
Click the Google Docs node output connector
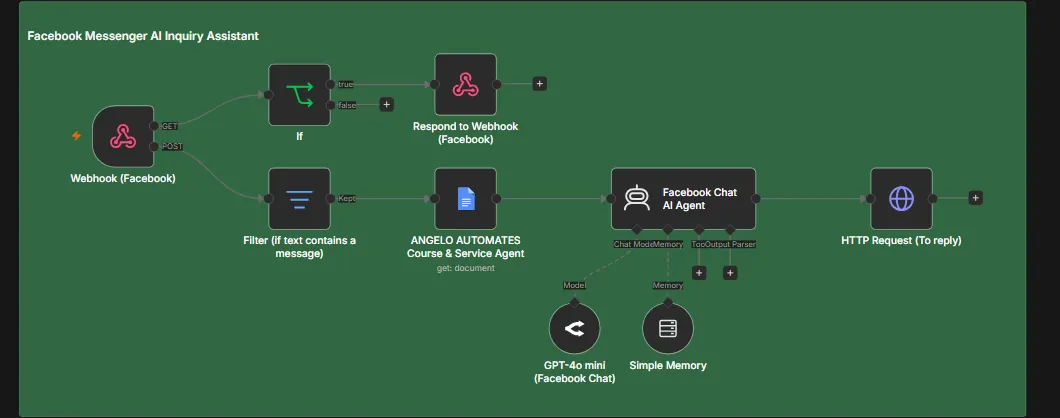pyautogui.click(x=496, y=199)
